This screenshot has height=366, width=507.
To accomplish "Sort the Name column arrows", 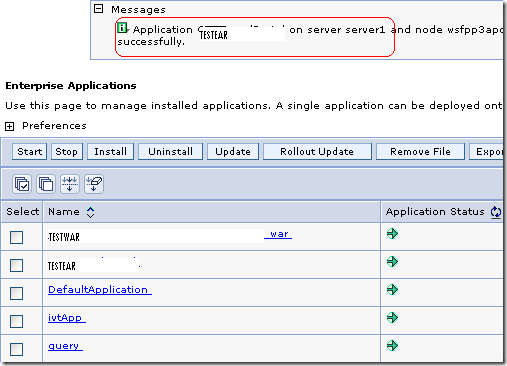I will click(90, 212).
